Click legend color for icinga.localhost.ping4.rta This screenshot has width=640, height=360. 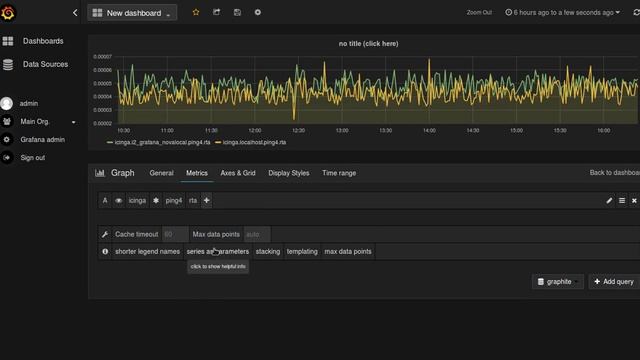click(x=218, y=142)
